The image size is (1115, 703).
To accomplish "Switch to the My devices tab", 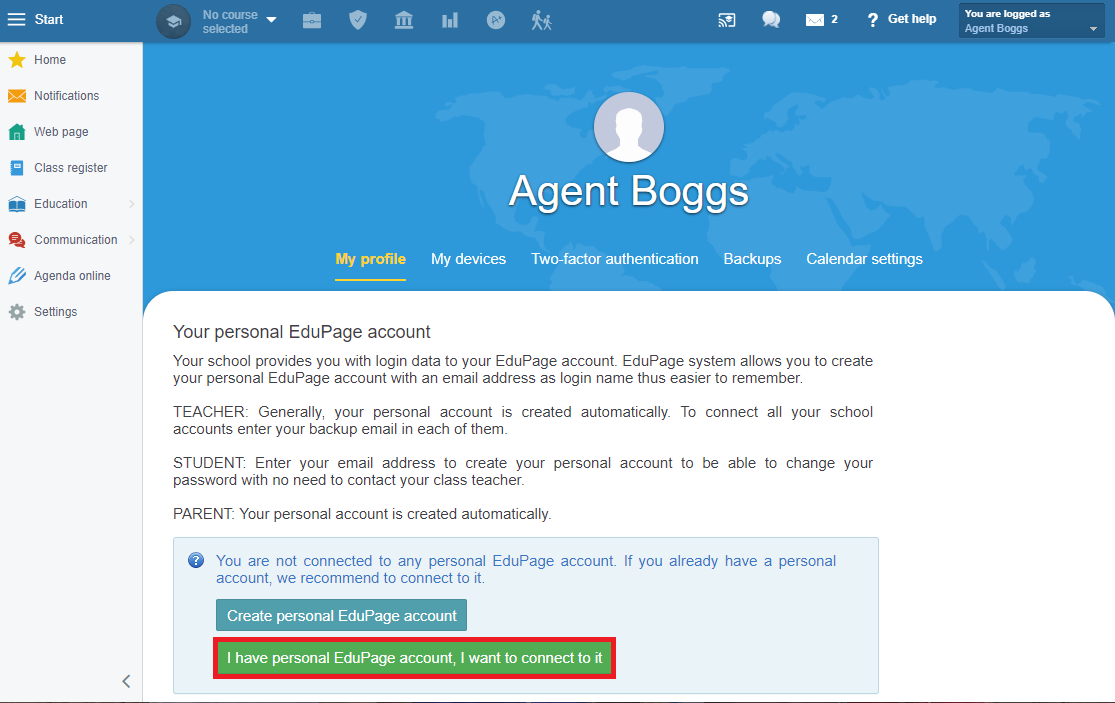I will (469, 259).
